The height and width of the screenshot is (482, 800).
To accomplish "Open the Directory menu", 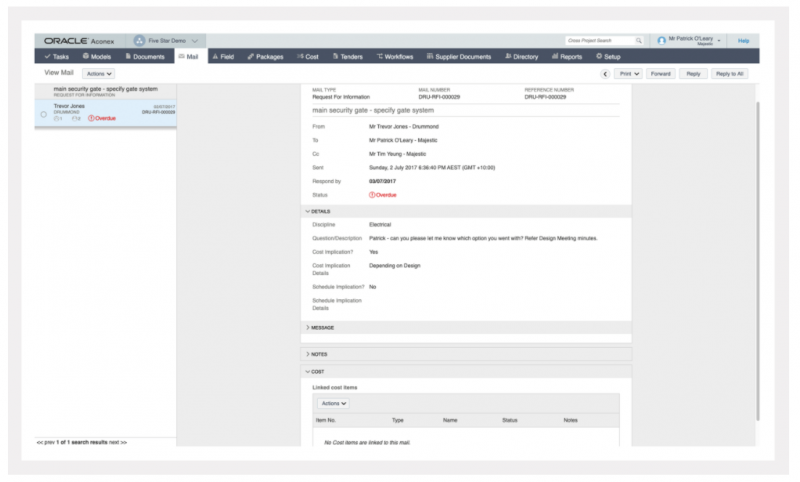I will click(x=521, y=57).
